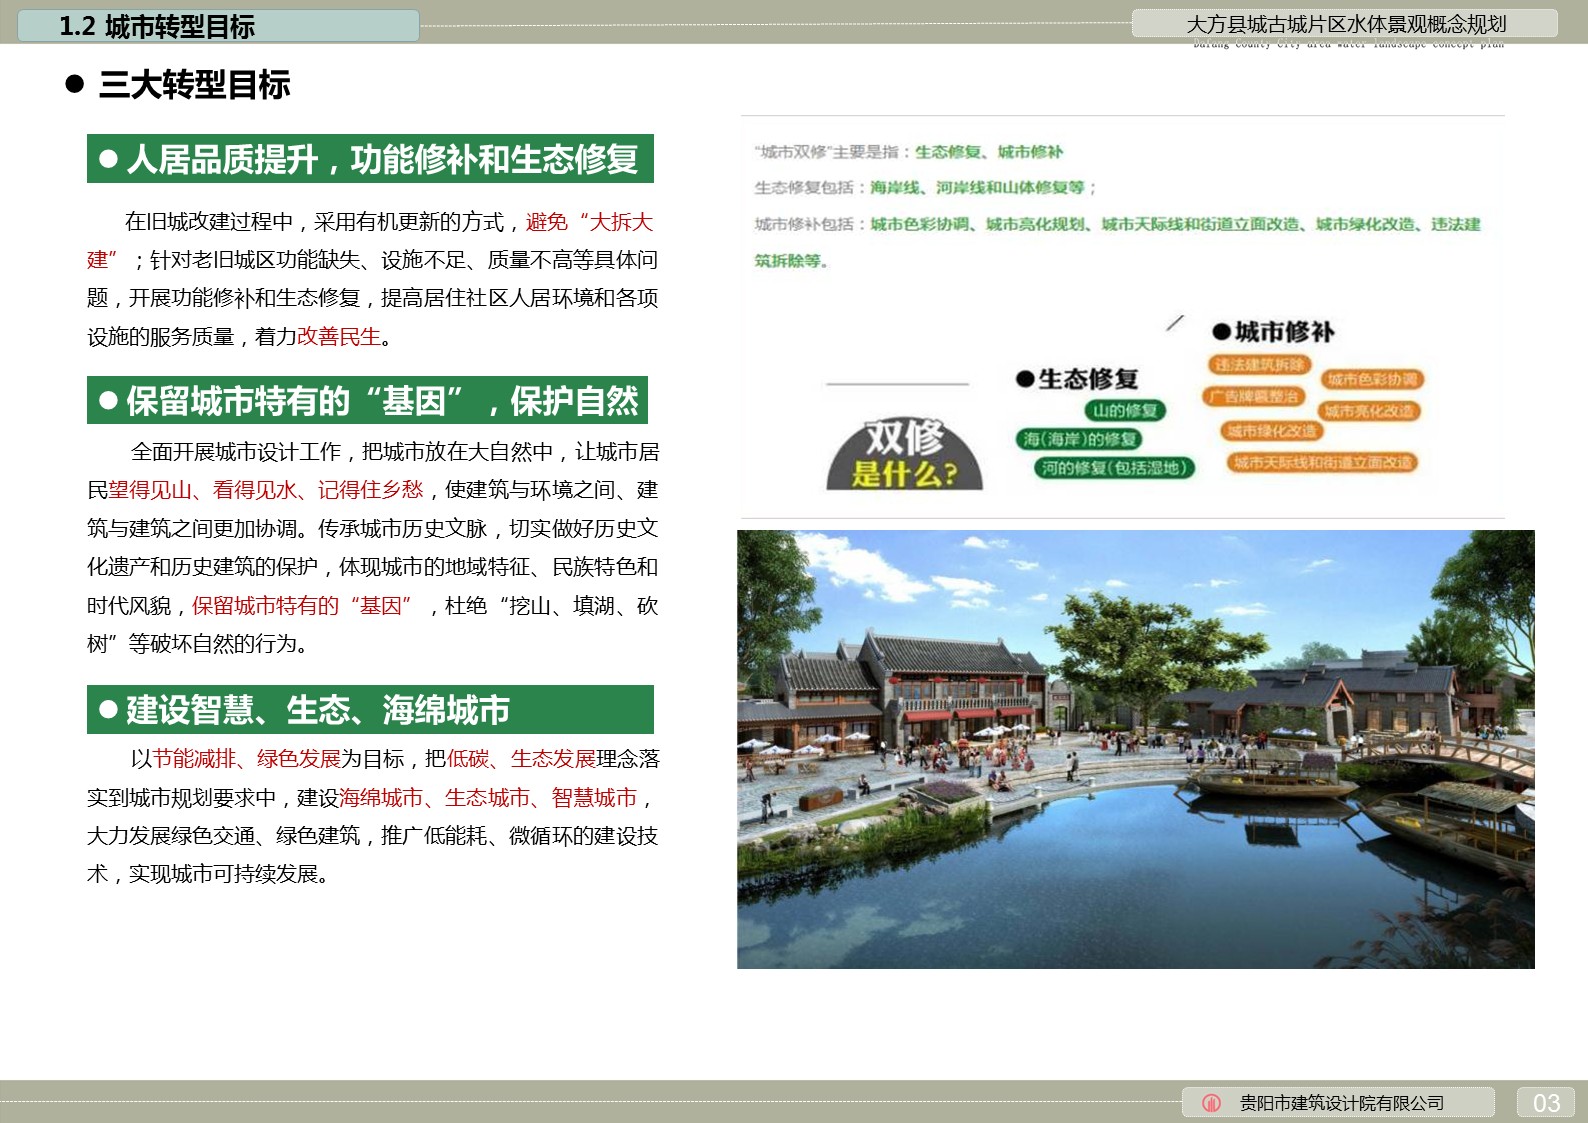Screen dimensions: 1588x1123
Task: Click the 贵阳市建筑设计院有限公司 footer text
Action: 1341,1103
